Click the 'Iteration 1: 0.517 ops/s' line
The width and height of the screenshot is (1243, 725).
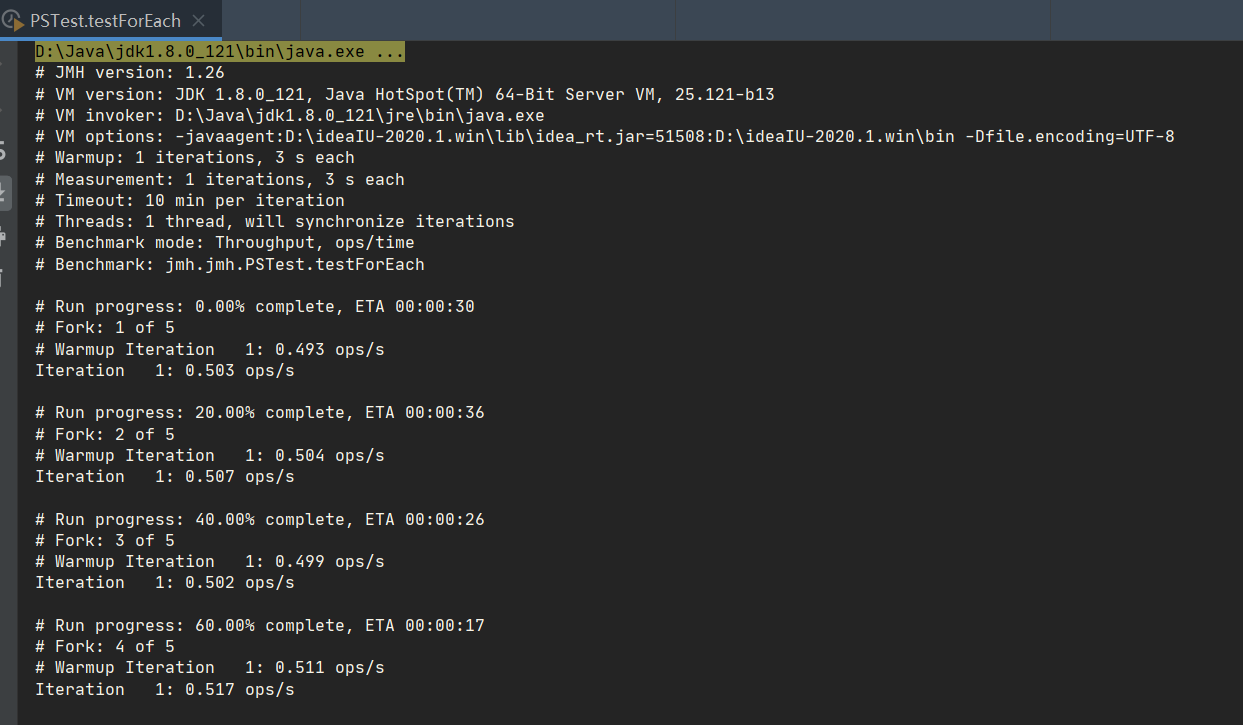tap(165, 689)
